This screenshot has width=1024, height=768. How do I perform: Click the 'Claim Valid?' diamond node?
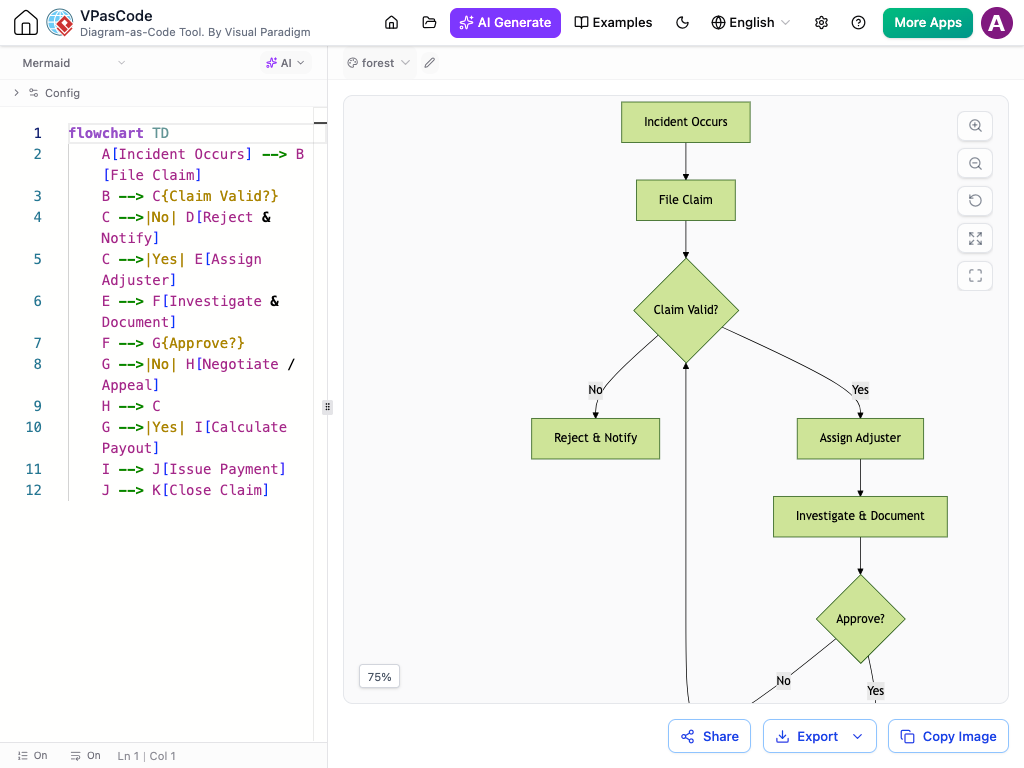point(686,310)
